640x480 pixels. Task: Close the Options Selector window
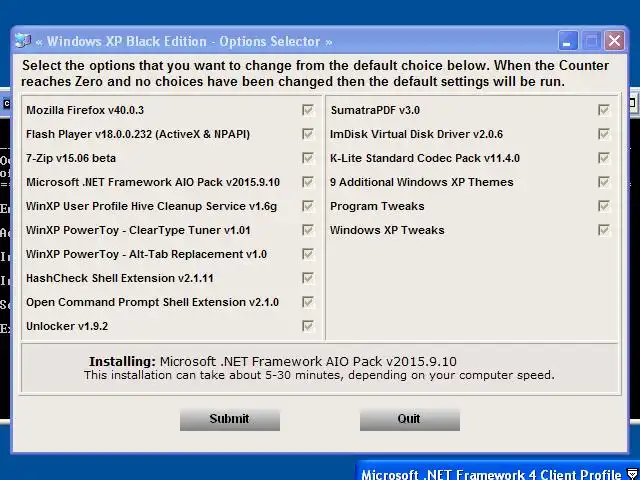coord(614,41)
